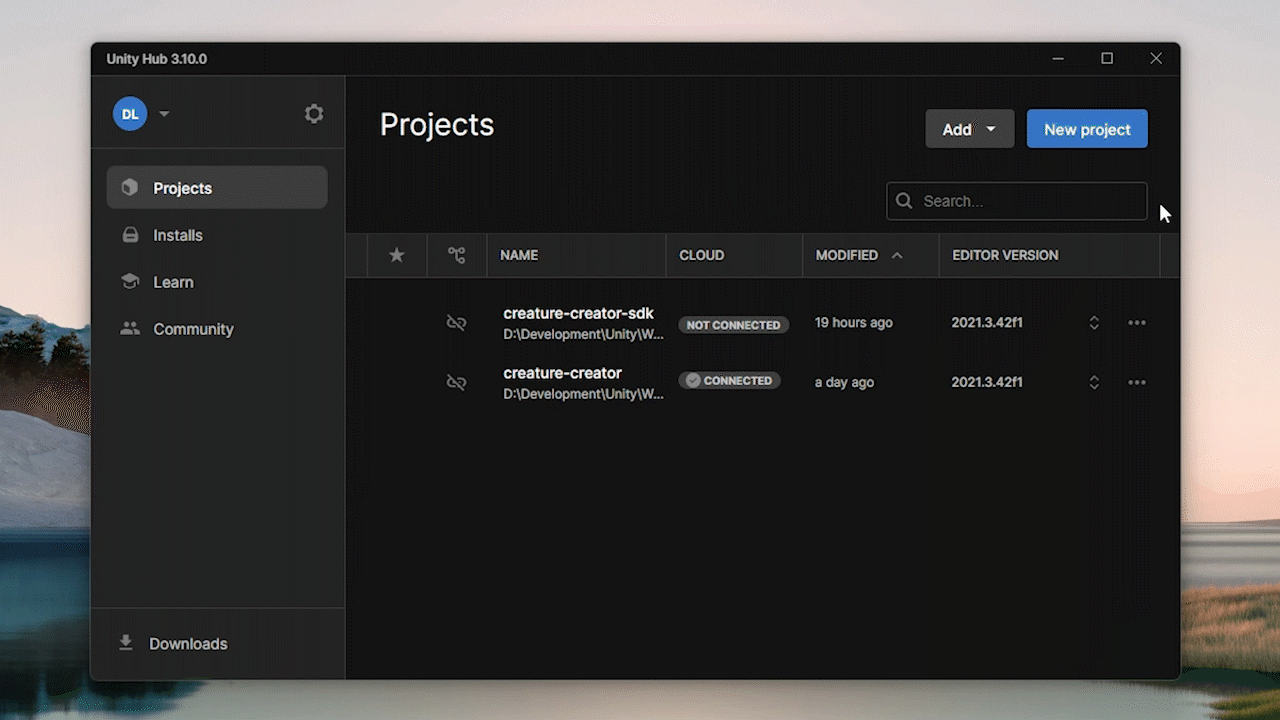Image resolution: width=1280 pixels, height=720 pixels.
Task: Click the Community people icon
Action: click(x=130, y=329)
